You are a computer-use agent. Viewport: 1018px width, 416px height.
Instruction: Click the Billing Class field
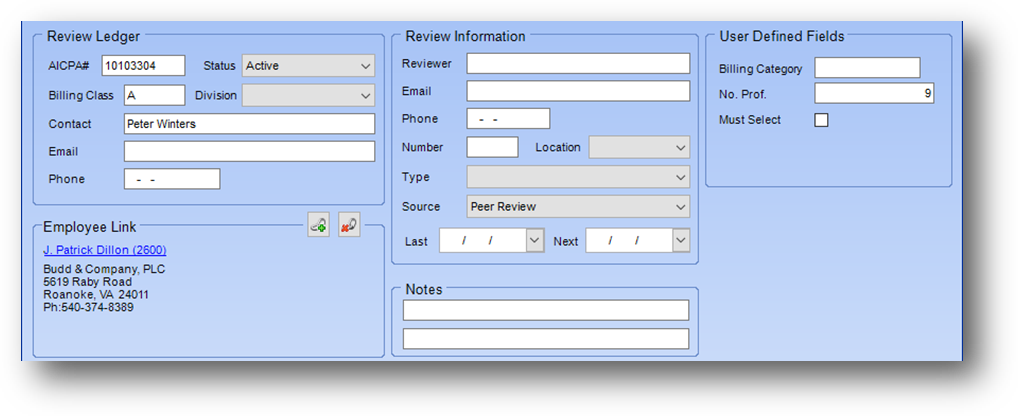point(155,95)
